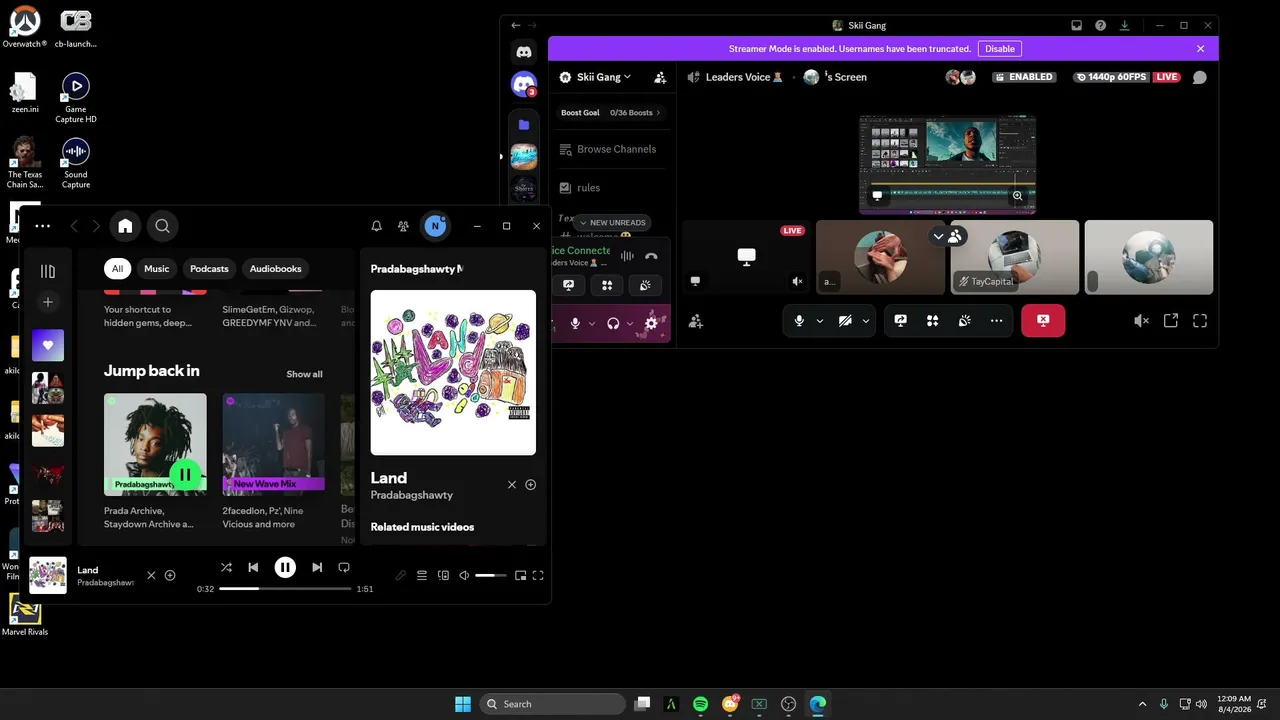Seek on the Spotify song progress bar

(x=285, y=589)
